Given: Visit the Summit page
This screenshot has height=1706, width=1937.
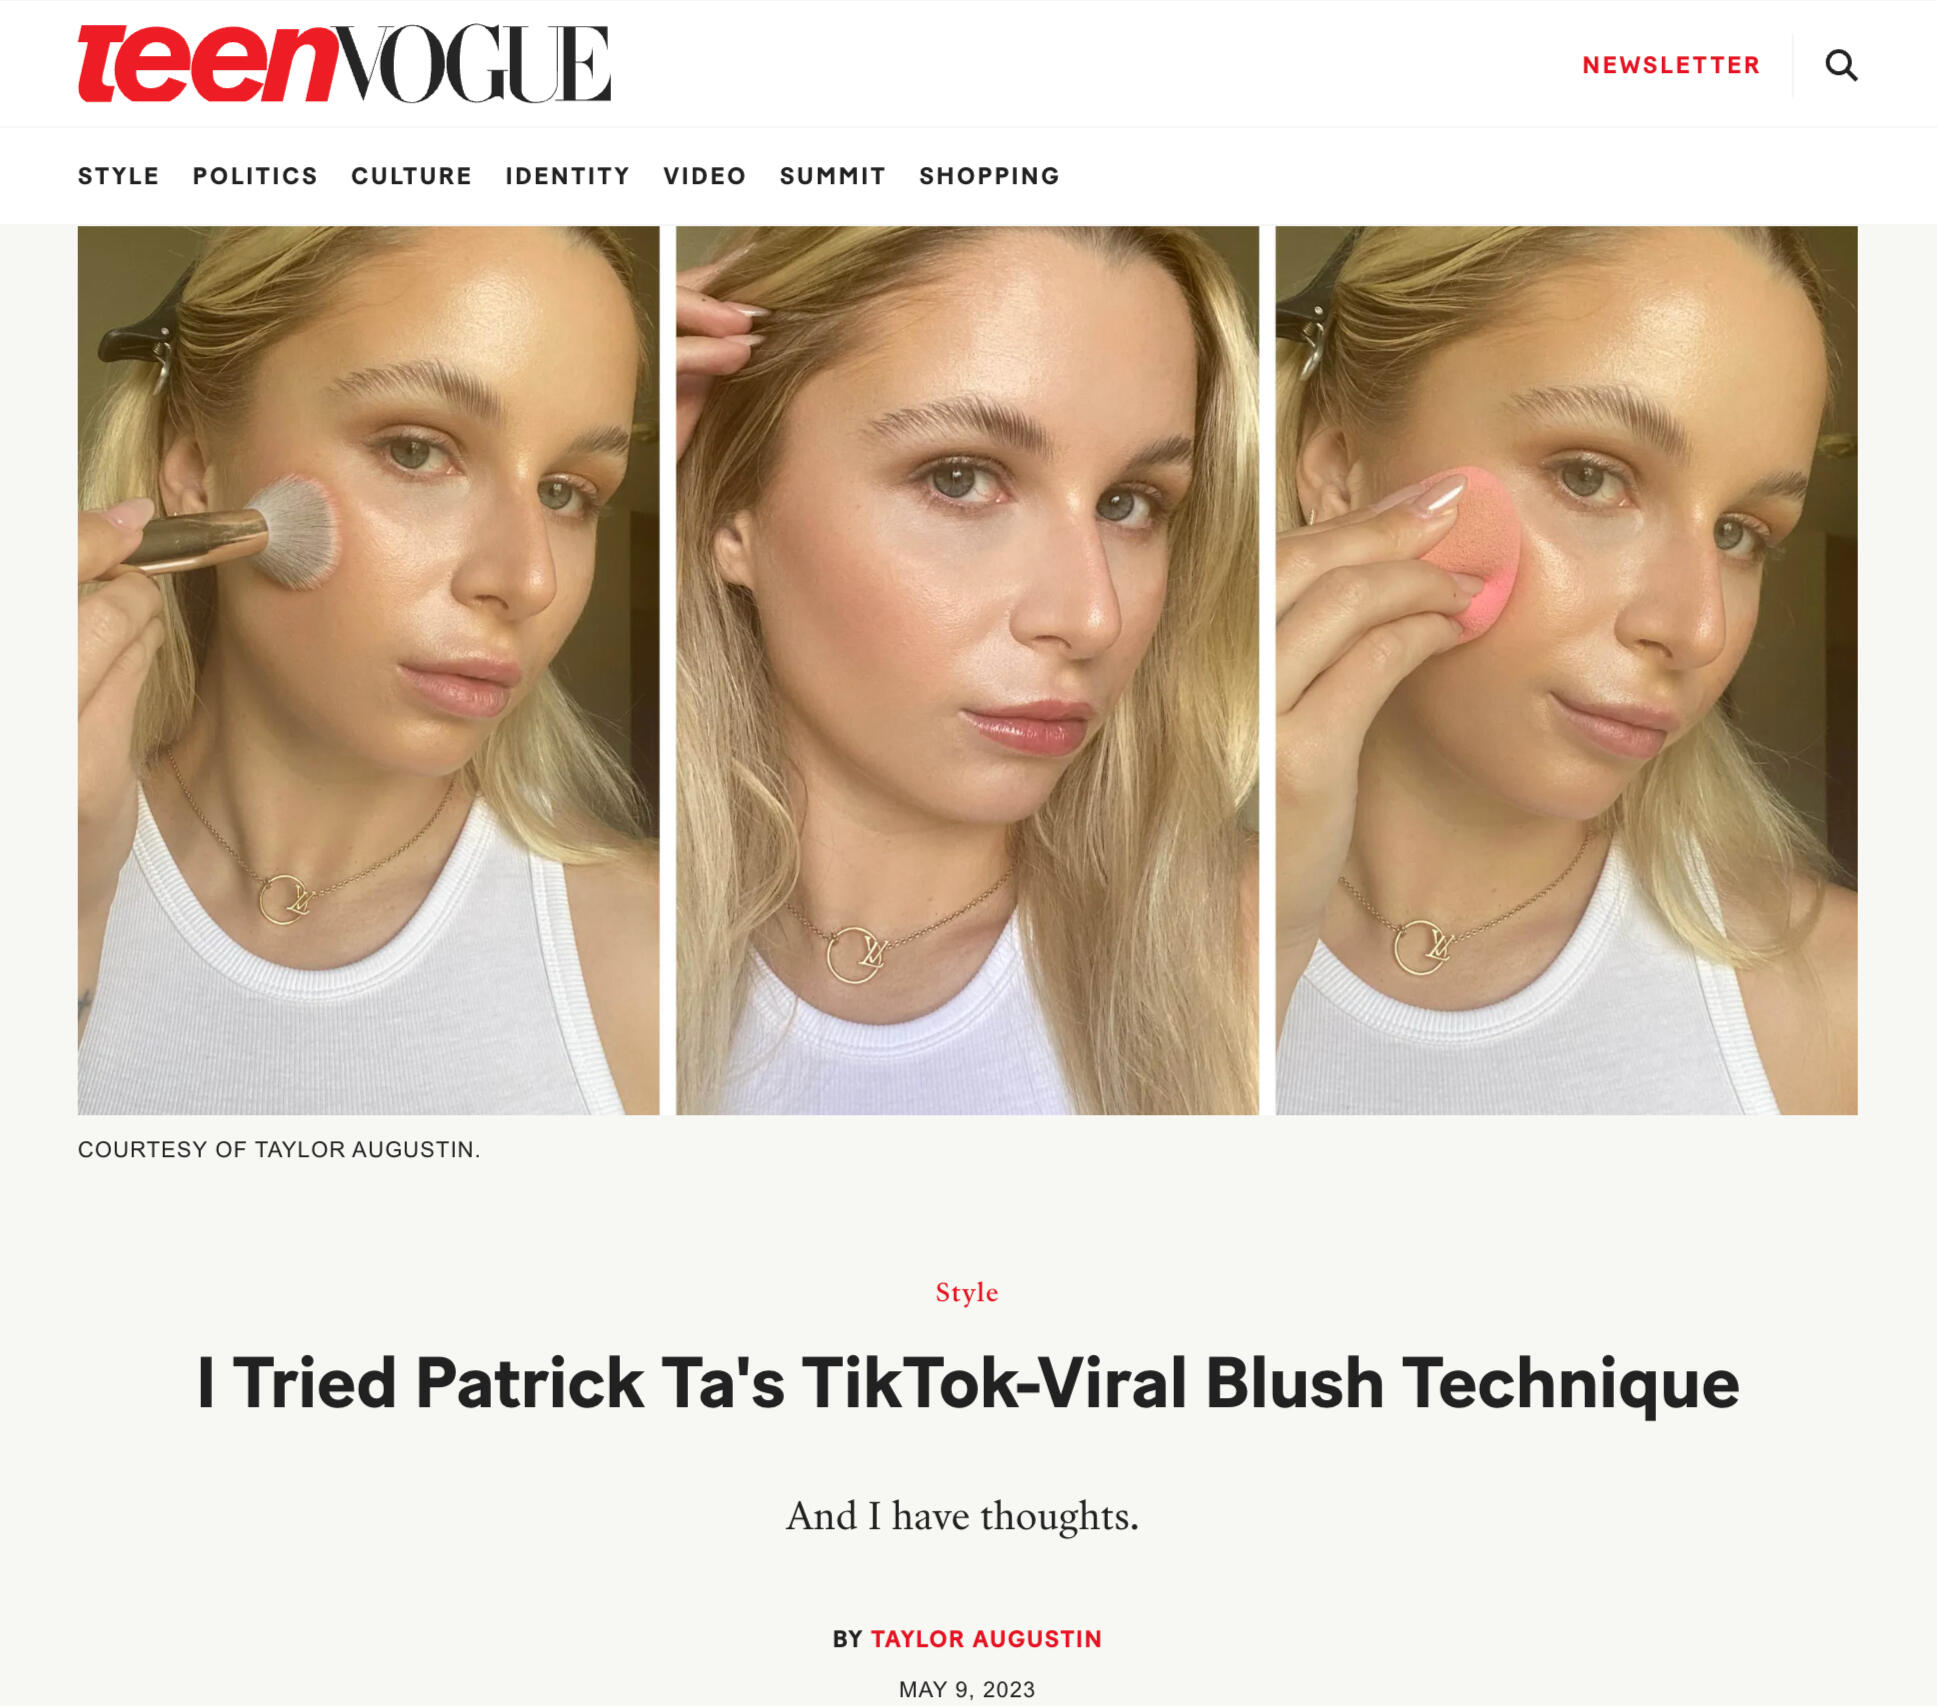Looking at the screenshot, I should 833,176.
